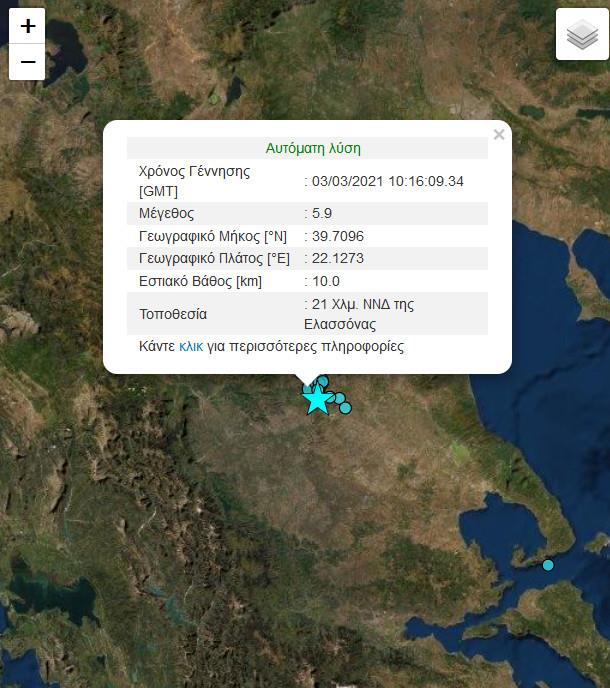Open the map layers selector

click(x=582, y=35)
